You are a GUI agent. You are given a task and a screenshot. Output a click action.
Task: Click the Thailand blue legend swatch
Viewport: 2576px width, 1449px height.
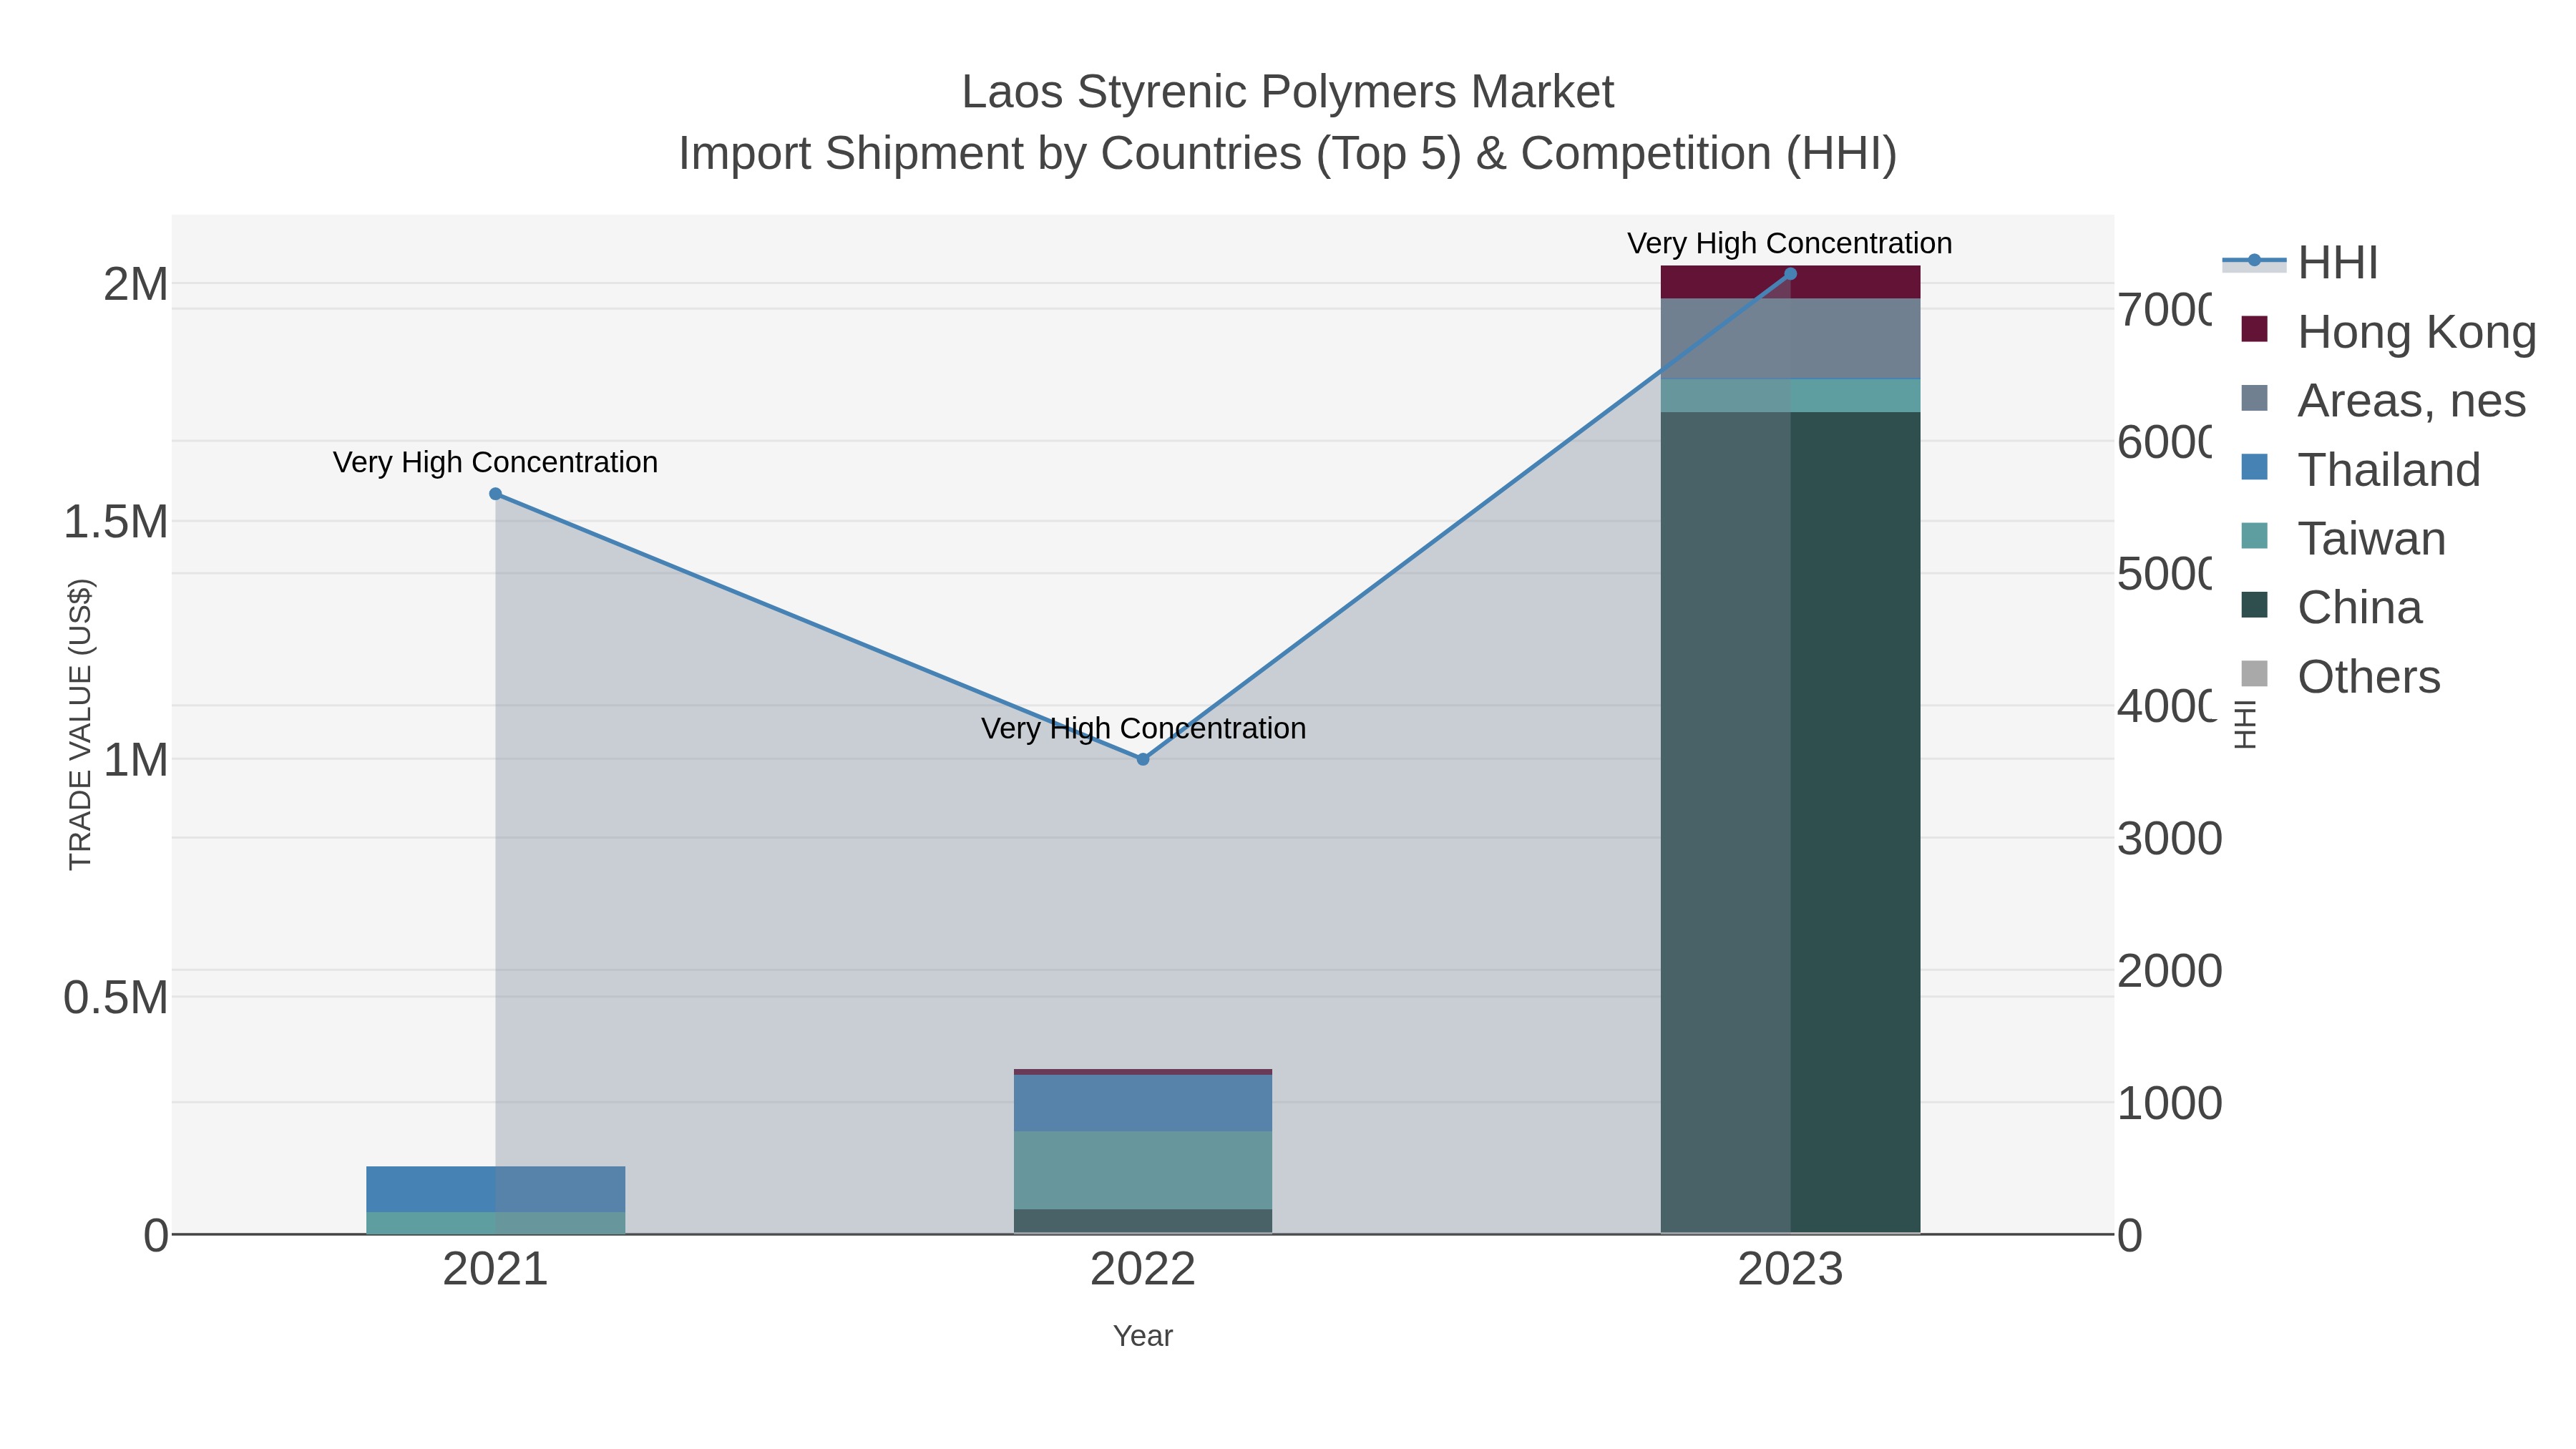(2254, 467)
